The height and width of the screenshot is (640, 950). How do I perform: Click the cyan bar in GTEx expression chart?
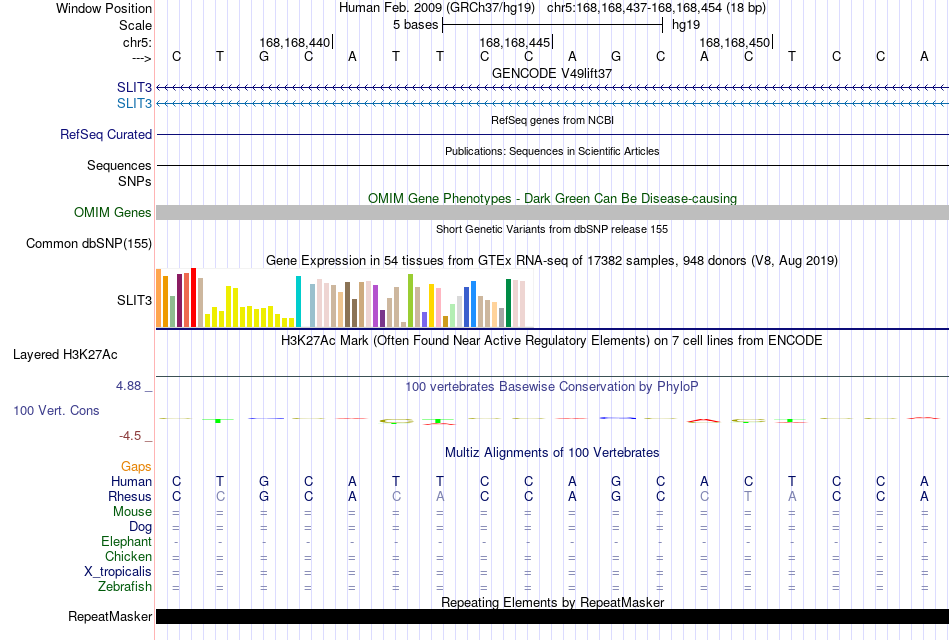coord(298,302)
